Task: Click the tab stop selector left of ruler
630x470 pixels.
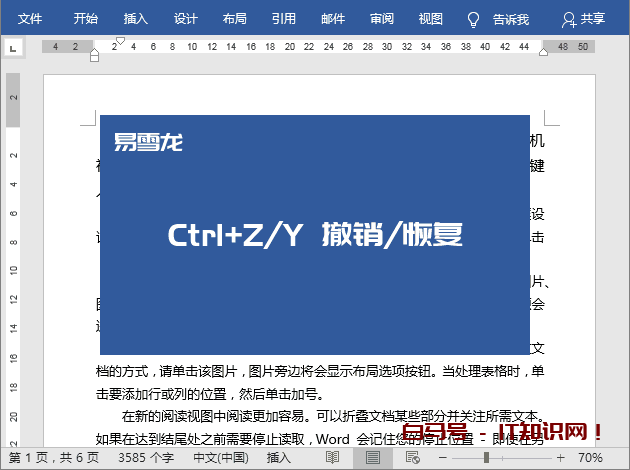Action: click(x=12, y=47)
